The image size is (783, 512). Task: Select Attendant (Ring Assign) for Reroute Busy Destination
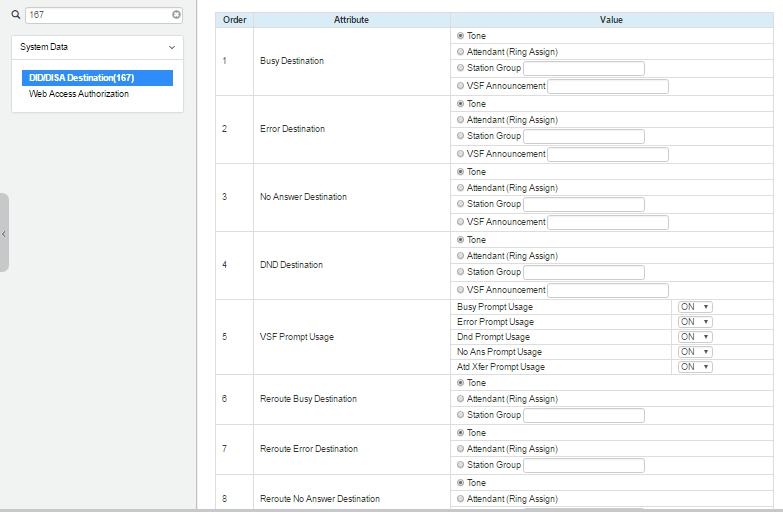(x=460, y=399)
